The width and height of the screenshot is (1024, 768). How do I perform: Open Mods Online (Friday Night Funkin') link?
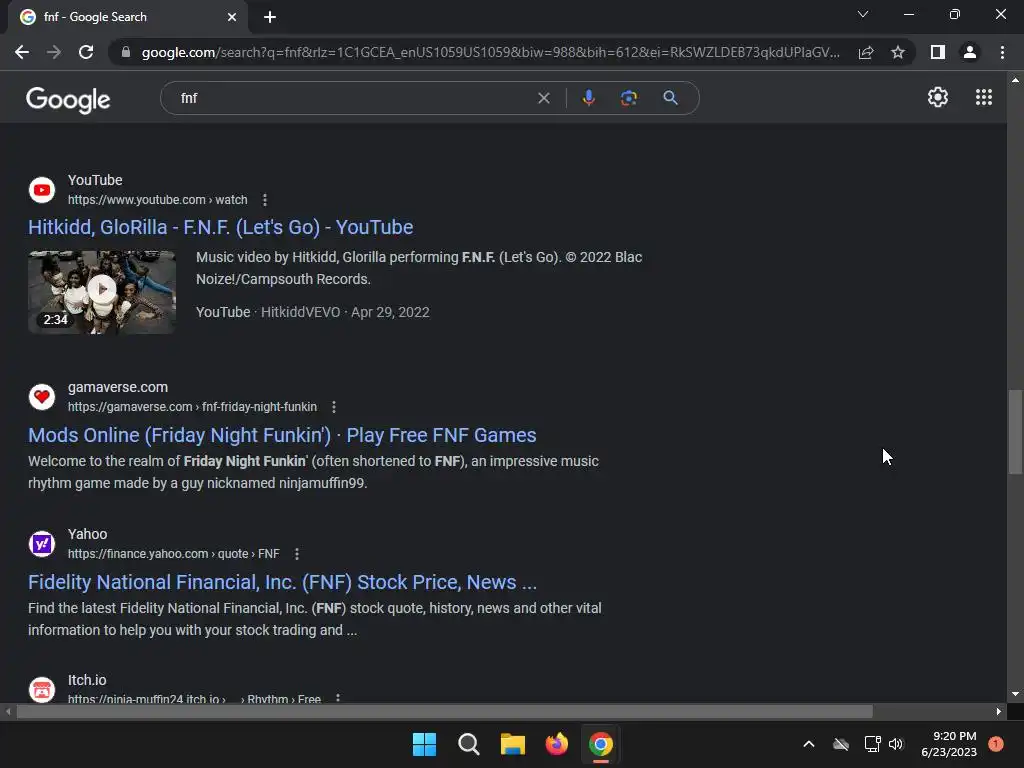282,435
